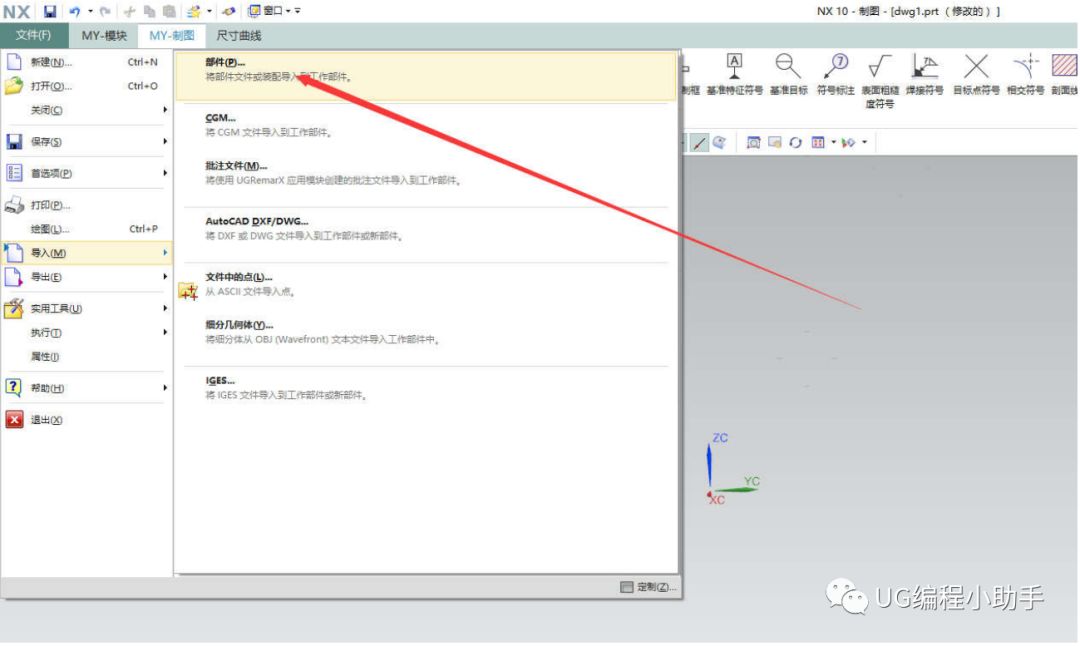Click the Copy icon in quick access toolbar
1080x646 pixels.
(x=149, y=11)
